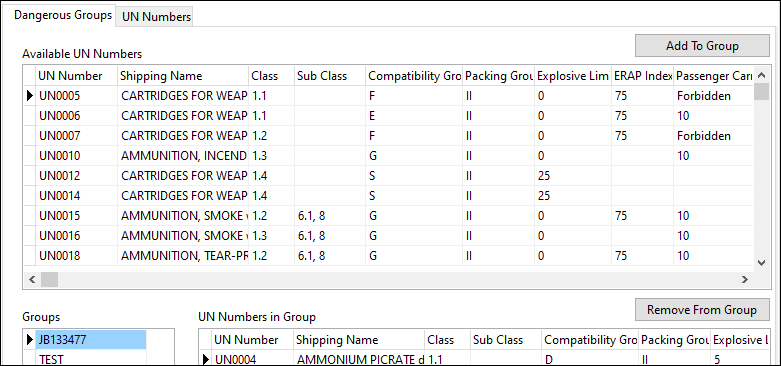Switch to the UN Numbers tab

pyautogui.click(x=156, y=17)
